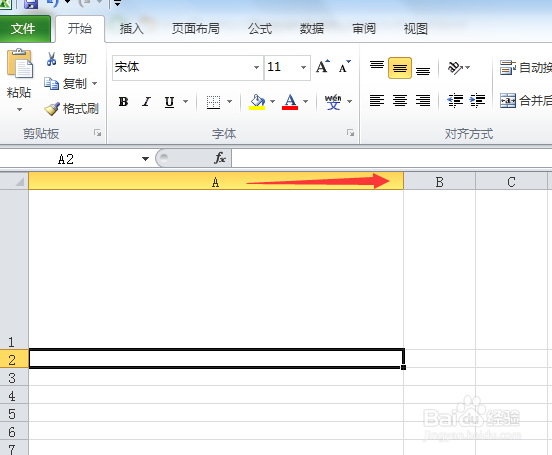This screenshot has height=455, width=552.
Task: Click cell B2
Action: tap(439, 359)
